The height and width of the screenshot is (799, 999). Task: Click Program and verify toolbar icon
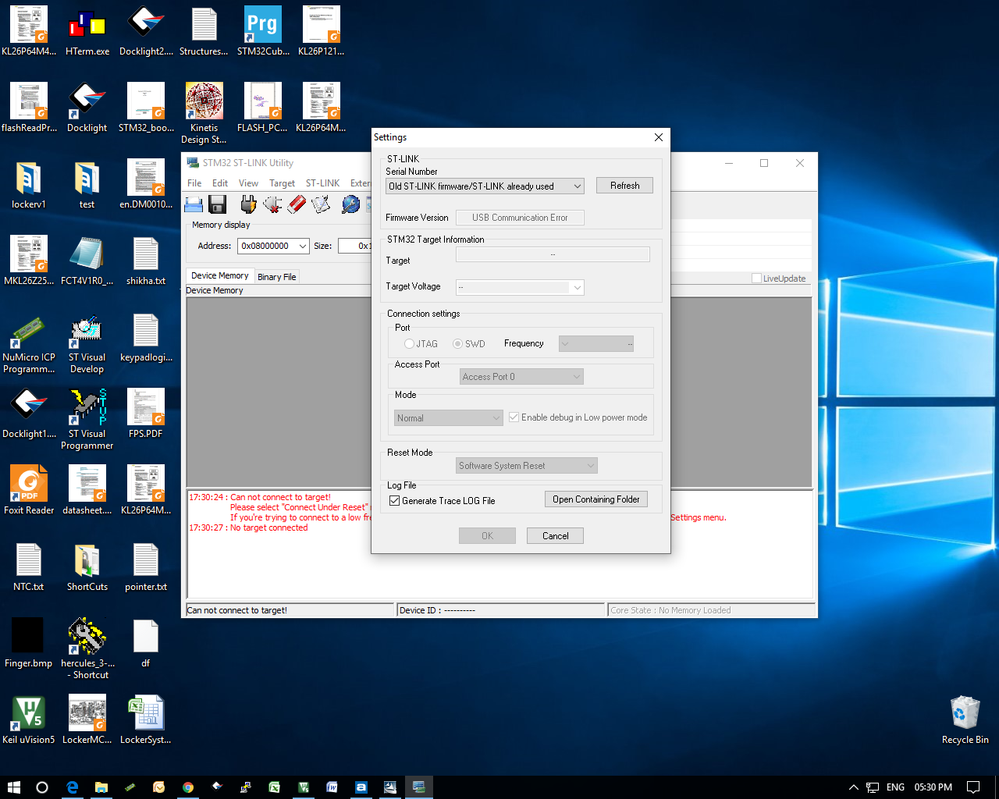coord(320,205)
